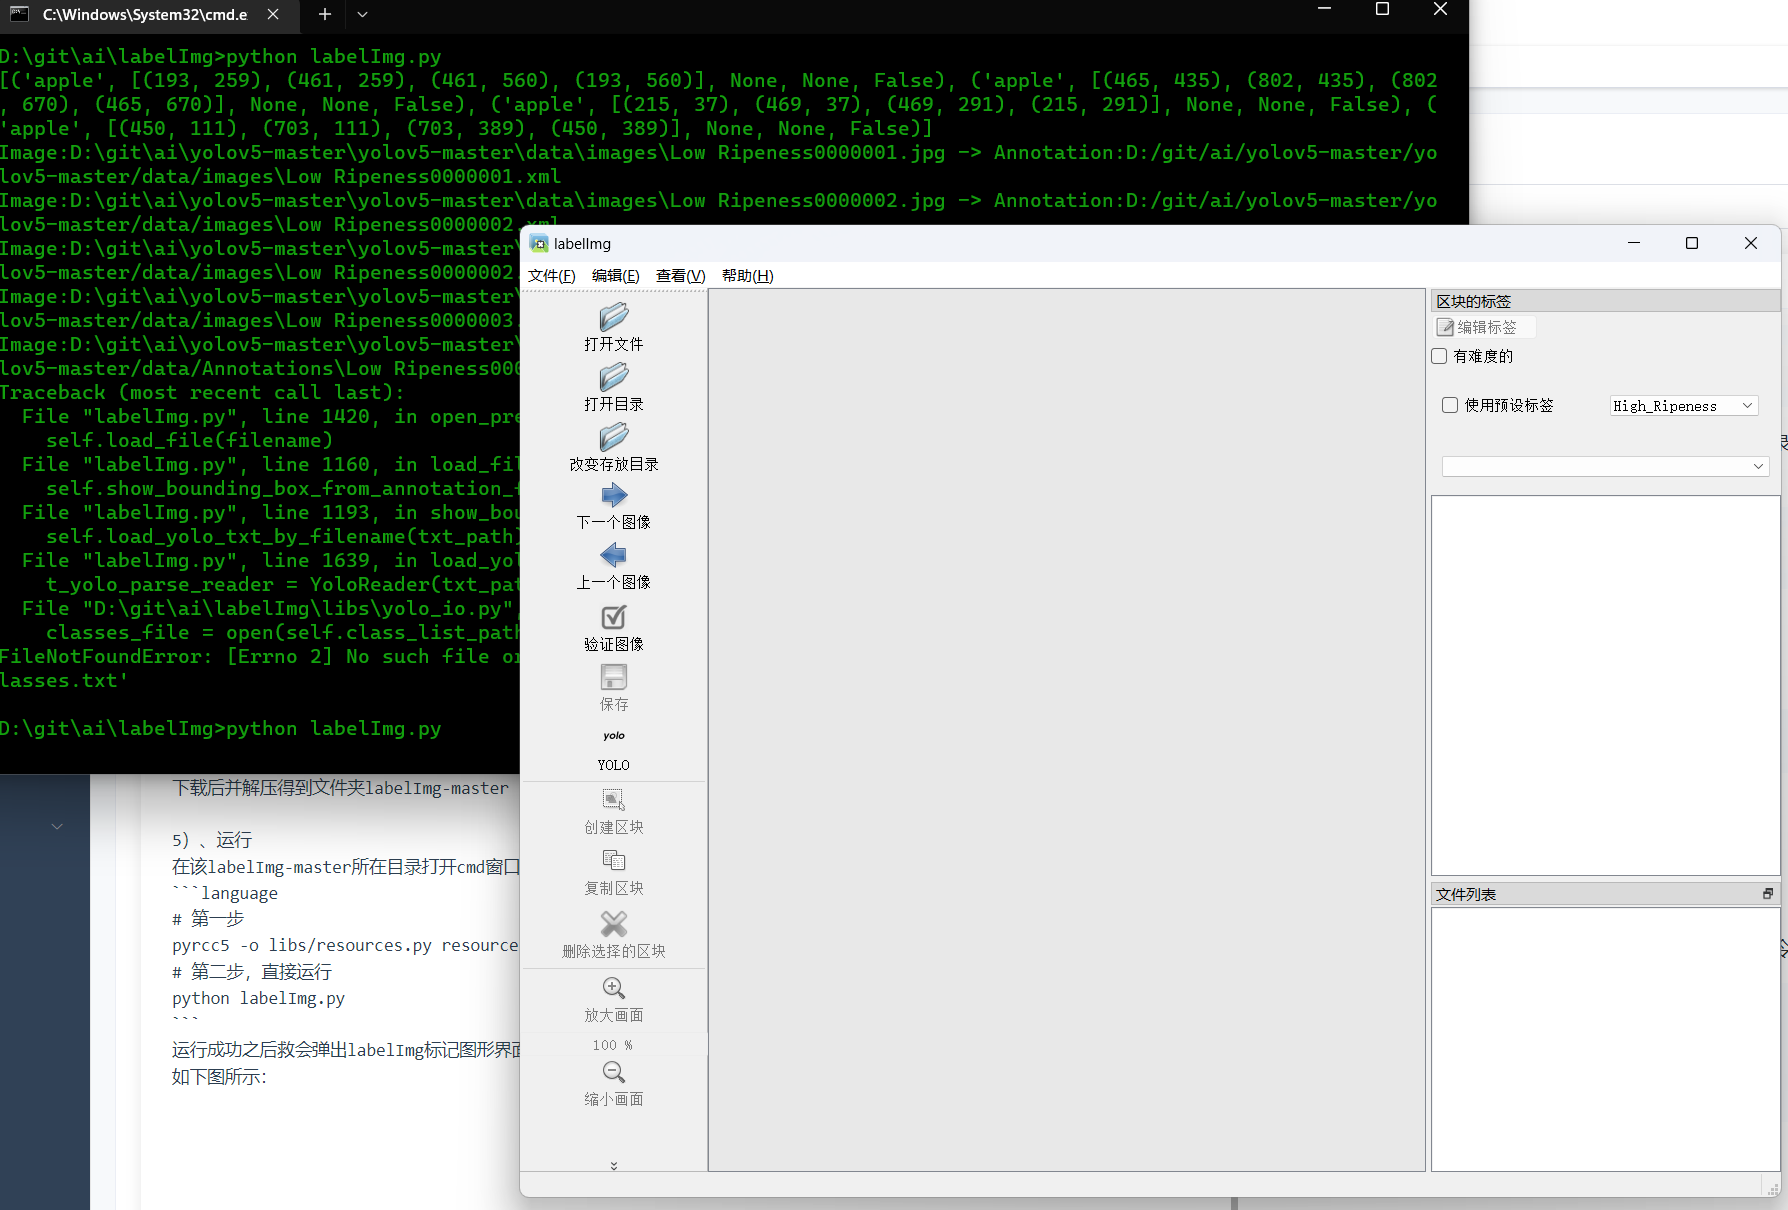The height and width of the screenshot is (1210, 1788).
Task: Switch annotation format via YOLO icon
Action: 613,737
